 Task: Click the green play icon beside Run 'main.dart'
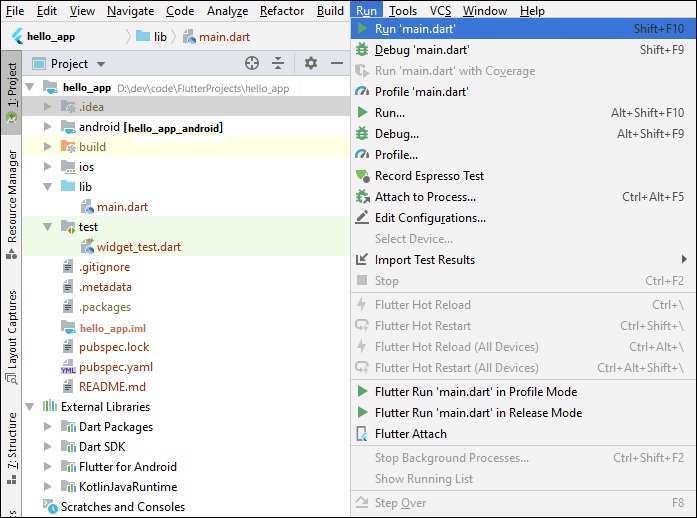pyautogui.click(x=362, y=28)
